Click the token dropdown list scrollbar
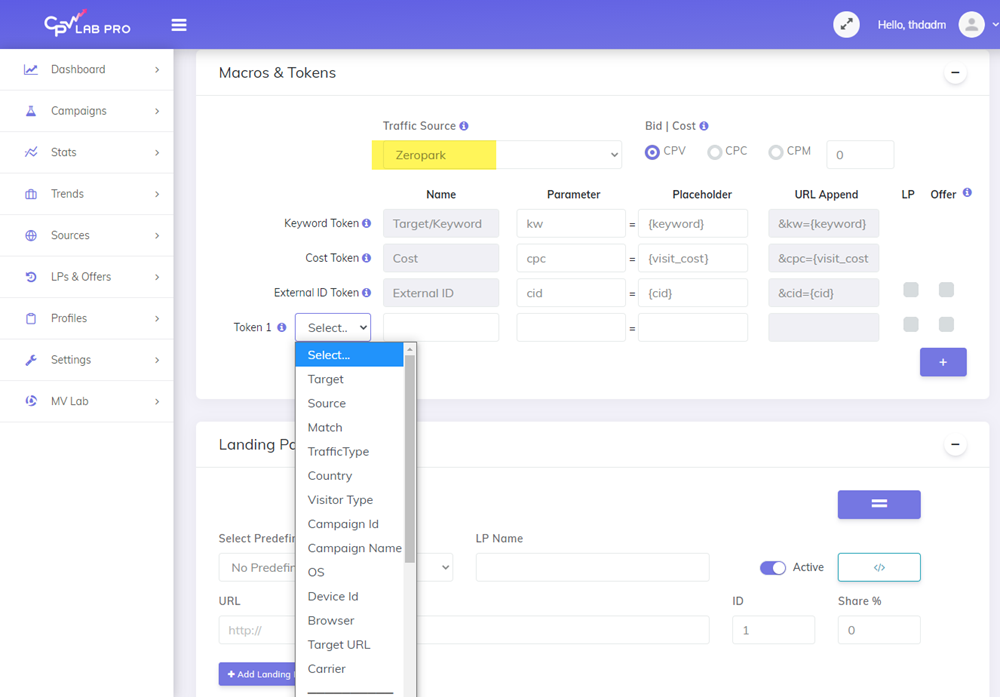The image size is (1000, 697). click(410, 459)
